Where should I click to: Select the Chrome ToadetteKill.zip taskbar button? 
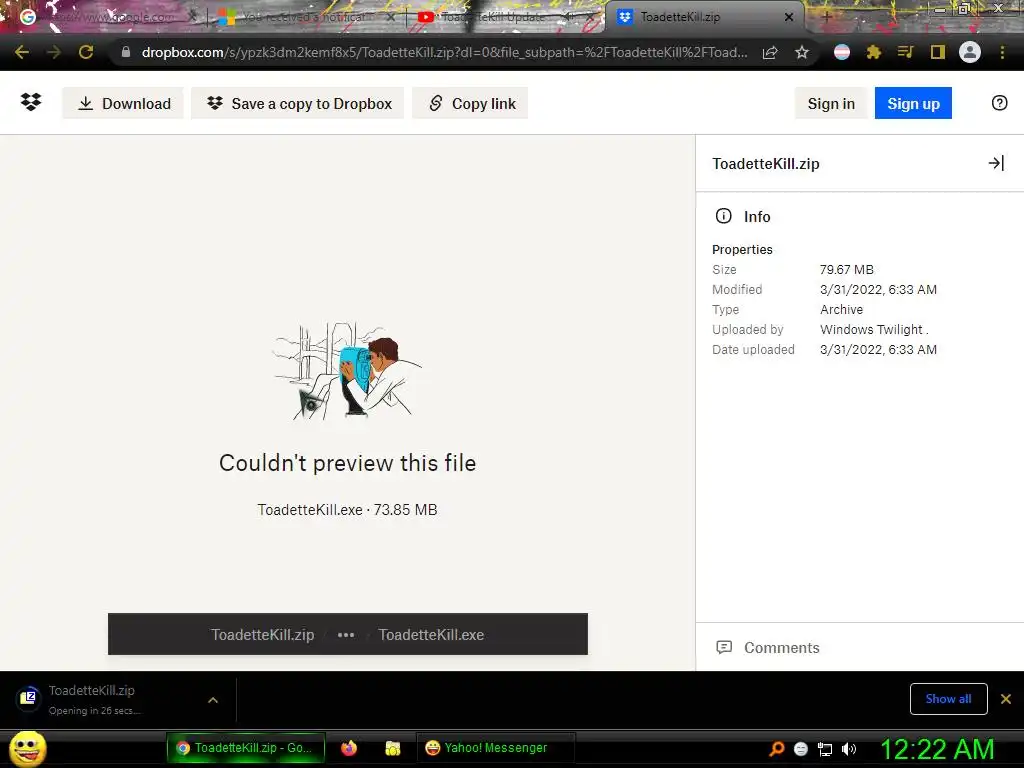(246, 748)
